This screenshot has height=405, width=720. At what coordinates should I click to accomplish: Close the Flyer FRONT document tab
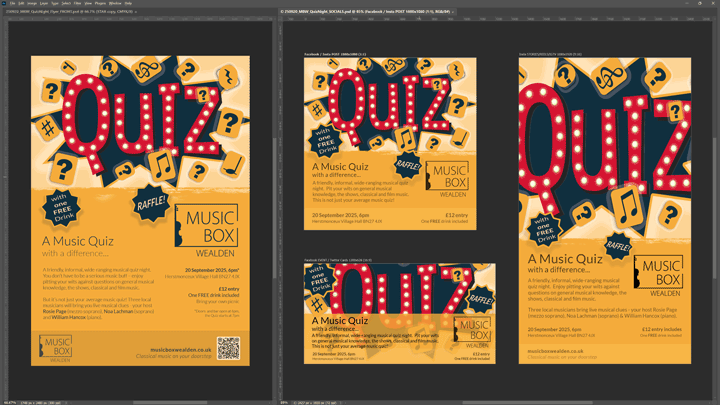click(137, 12)
